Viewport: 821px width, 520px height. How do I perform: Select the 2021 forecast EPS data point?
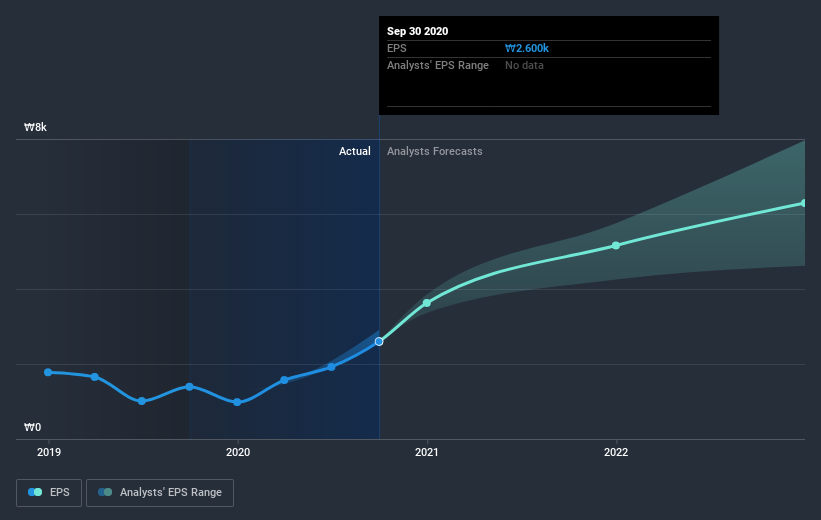coord(427,303)
